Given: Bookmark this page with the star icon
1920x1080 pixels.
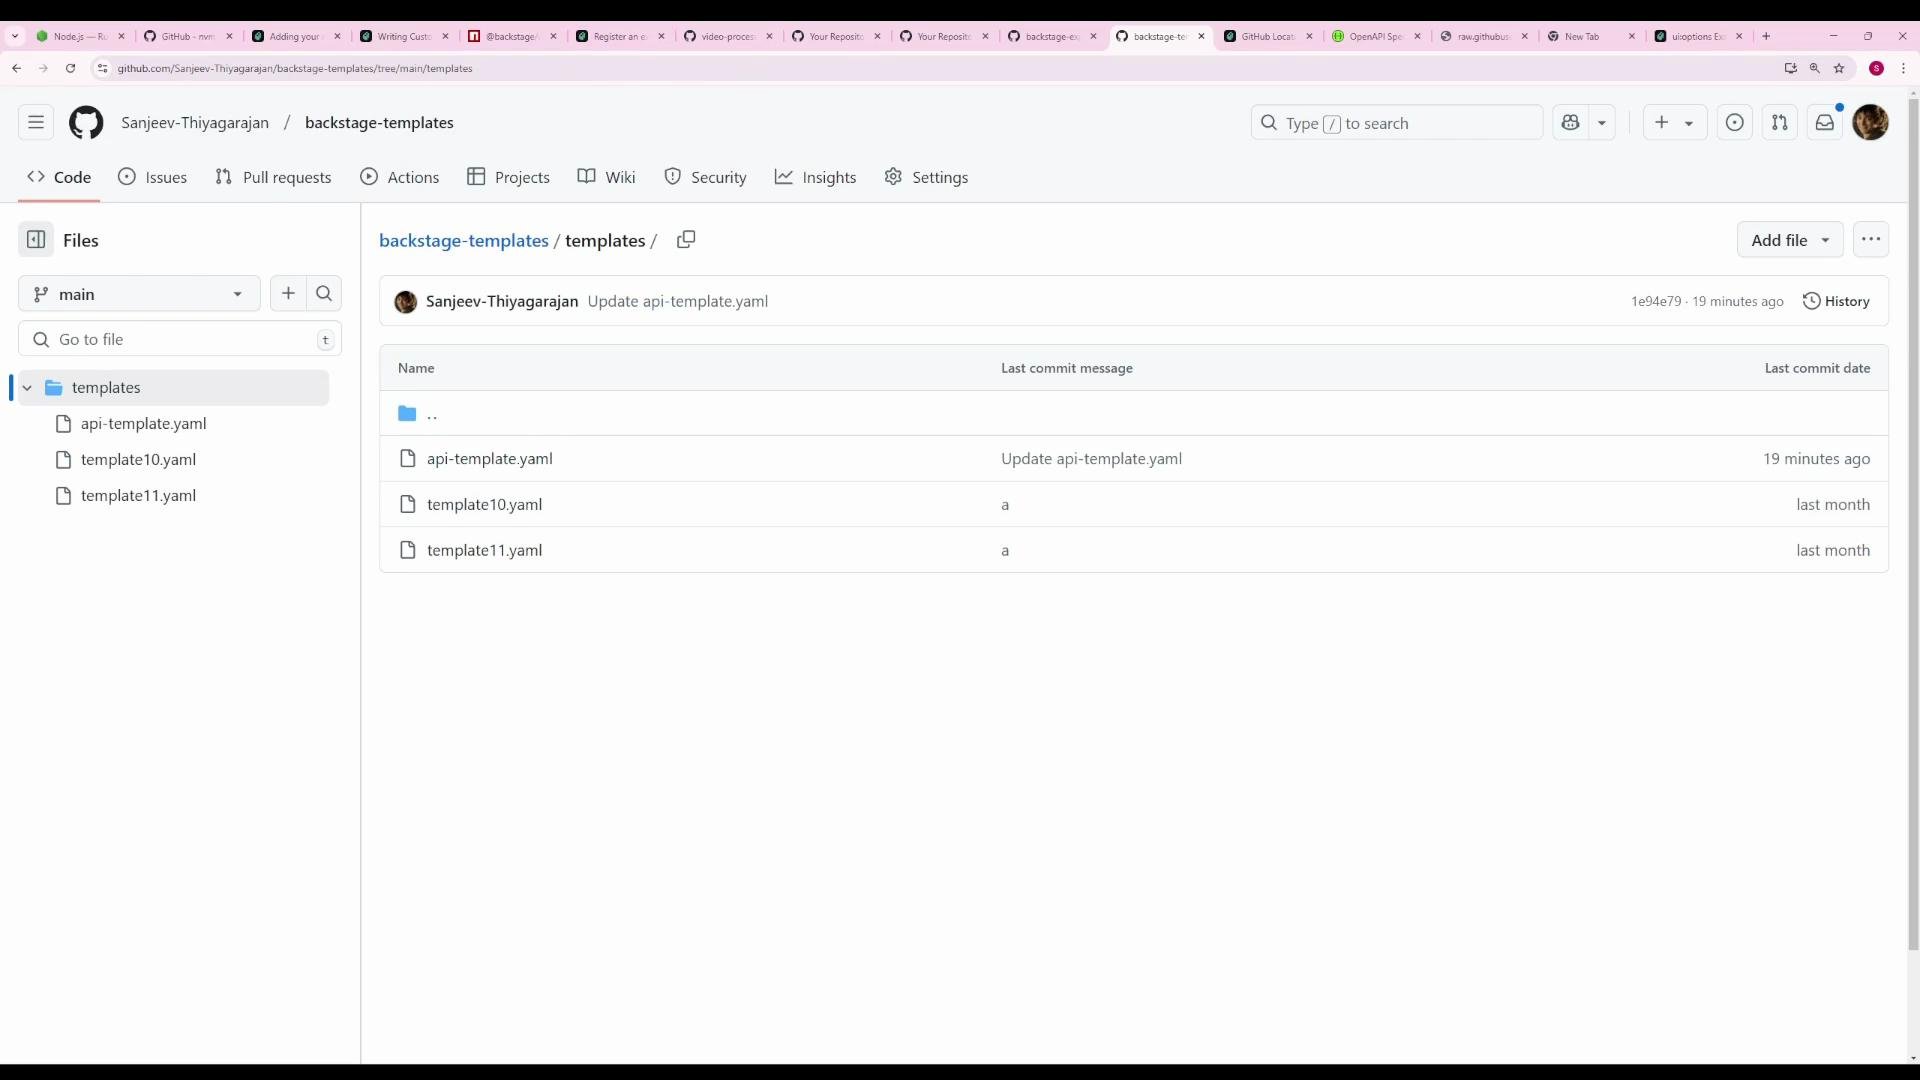Looking at the screenshot, I should point(1838,68).
